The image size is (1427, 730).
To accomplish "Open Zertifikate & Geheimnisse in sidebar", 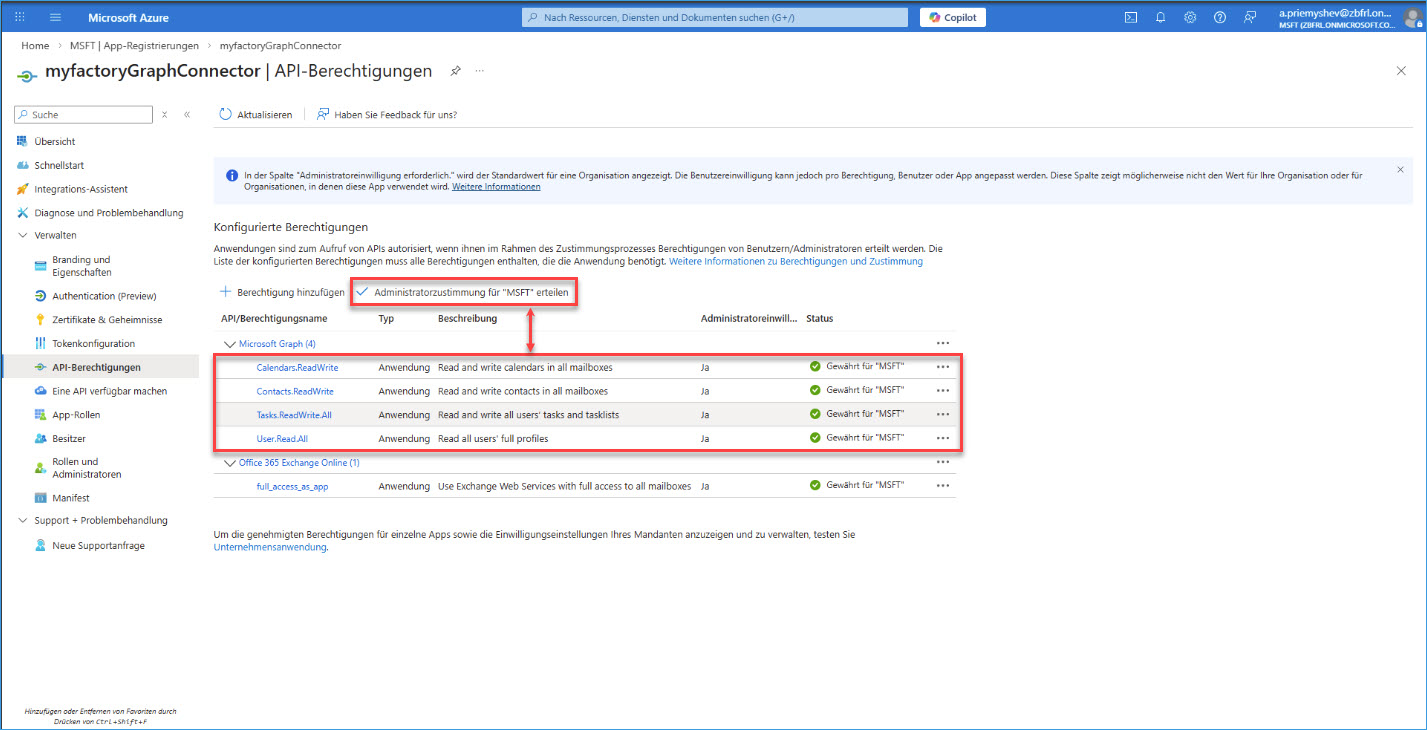I will tap(107, 320).
